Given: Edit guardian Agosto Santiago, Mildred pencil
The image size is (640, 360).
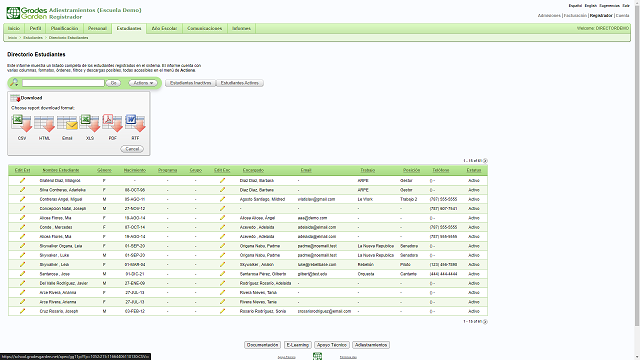Looking at the screenshot, I should [x=222, y=199].
